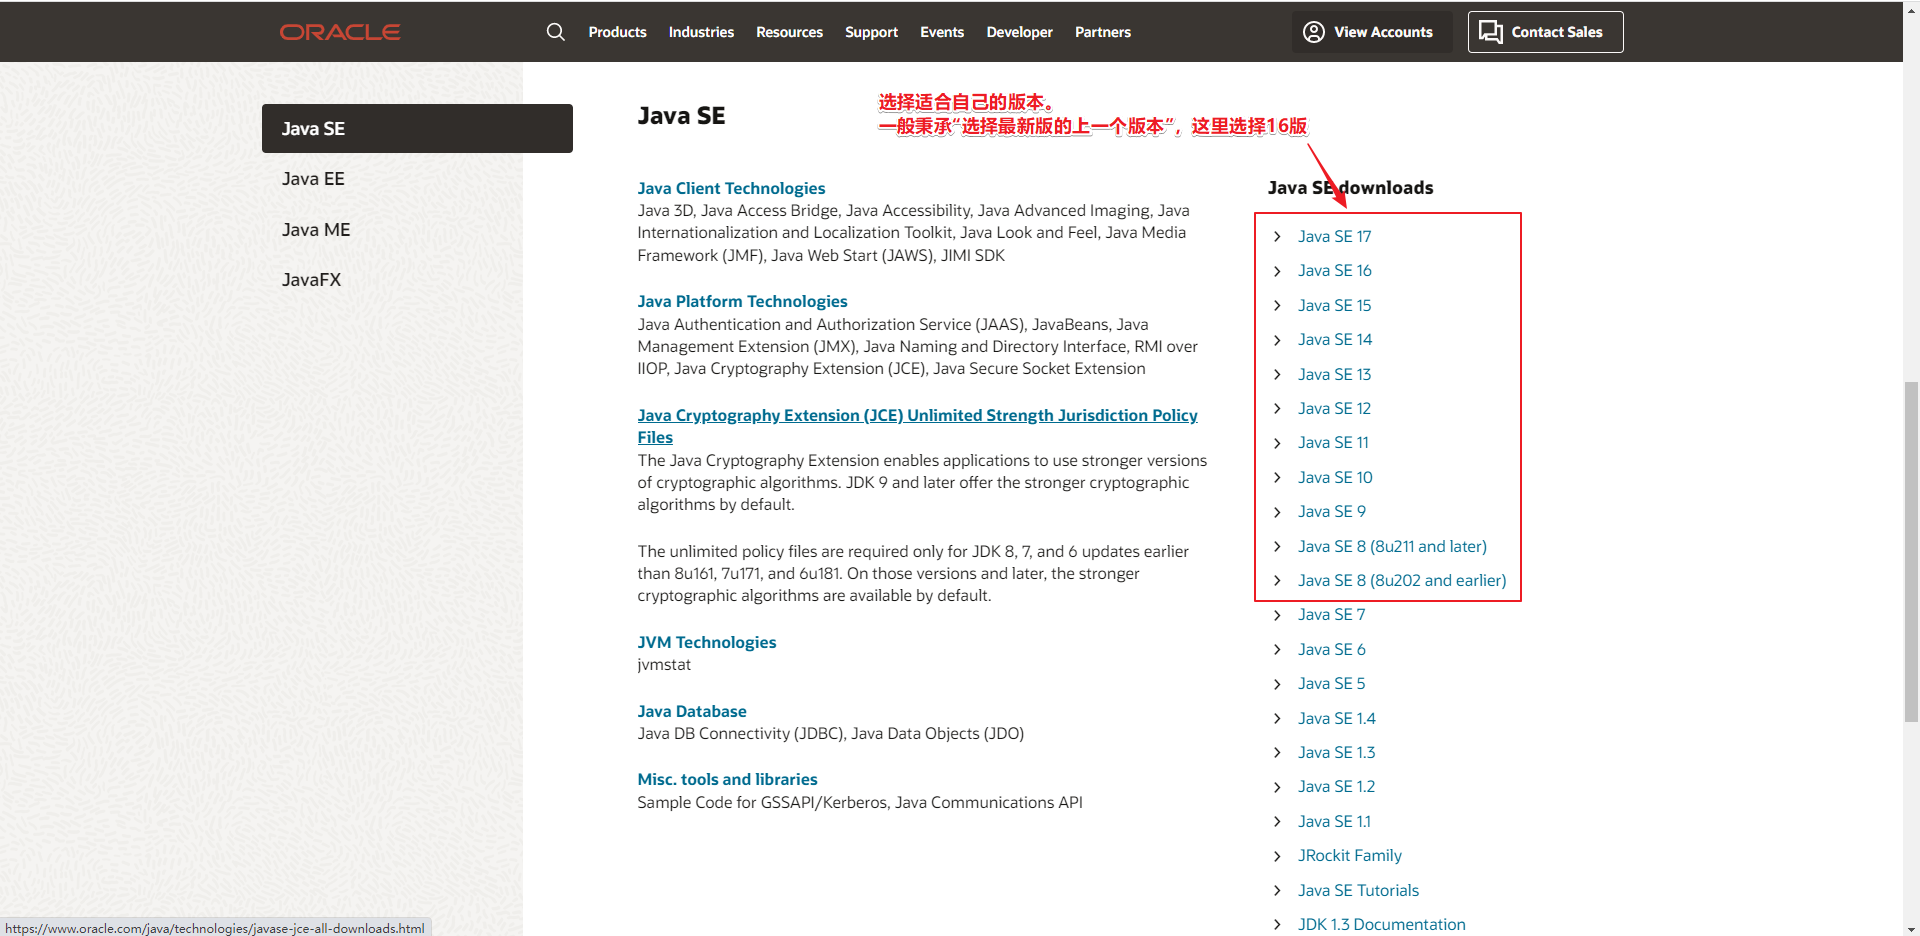Open the Partners menu
The height and width of the screenshot is (936, 1920).
[x=1103, y=32]
